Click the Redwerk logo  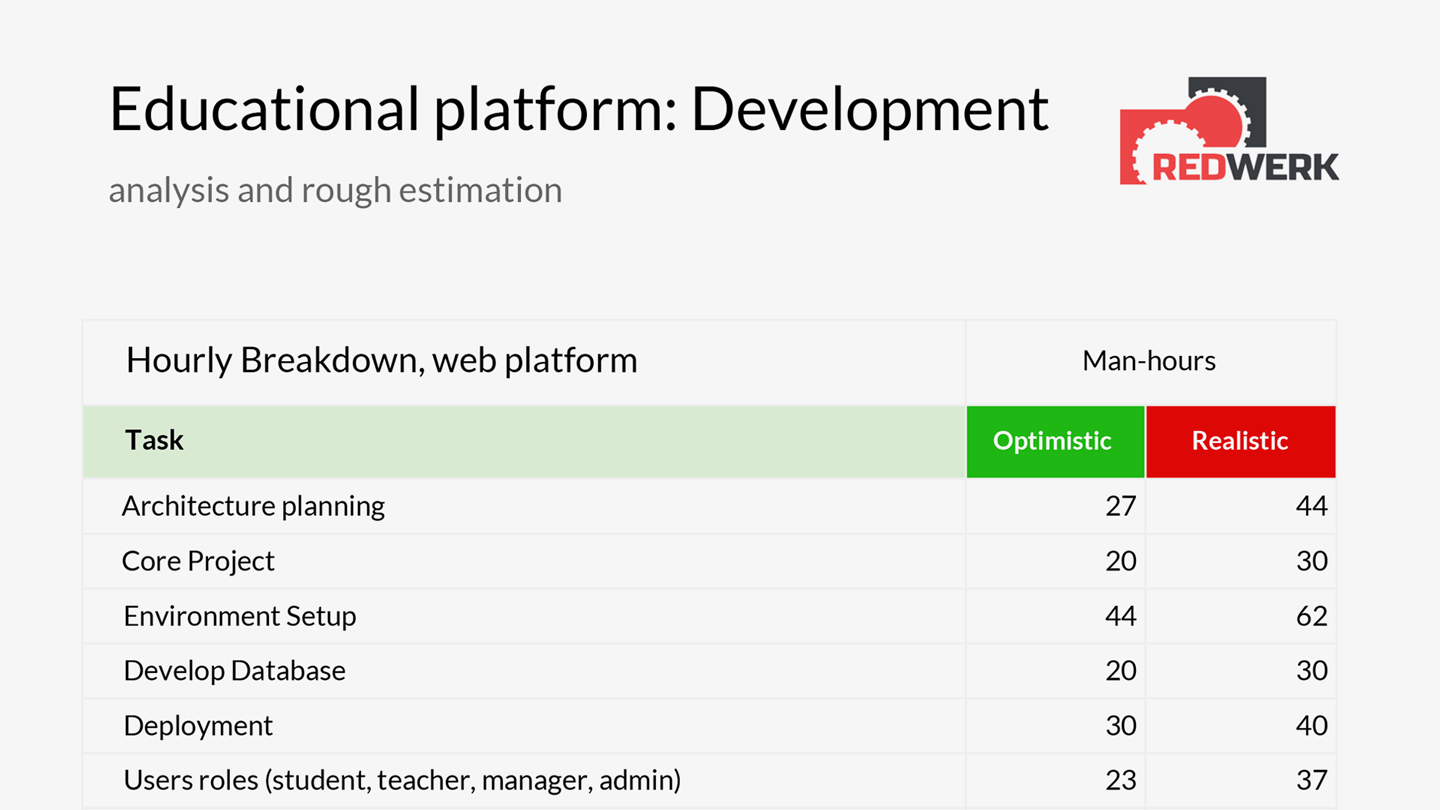1229,131
